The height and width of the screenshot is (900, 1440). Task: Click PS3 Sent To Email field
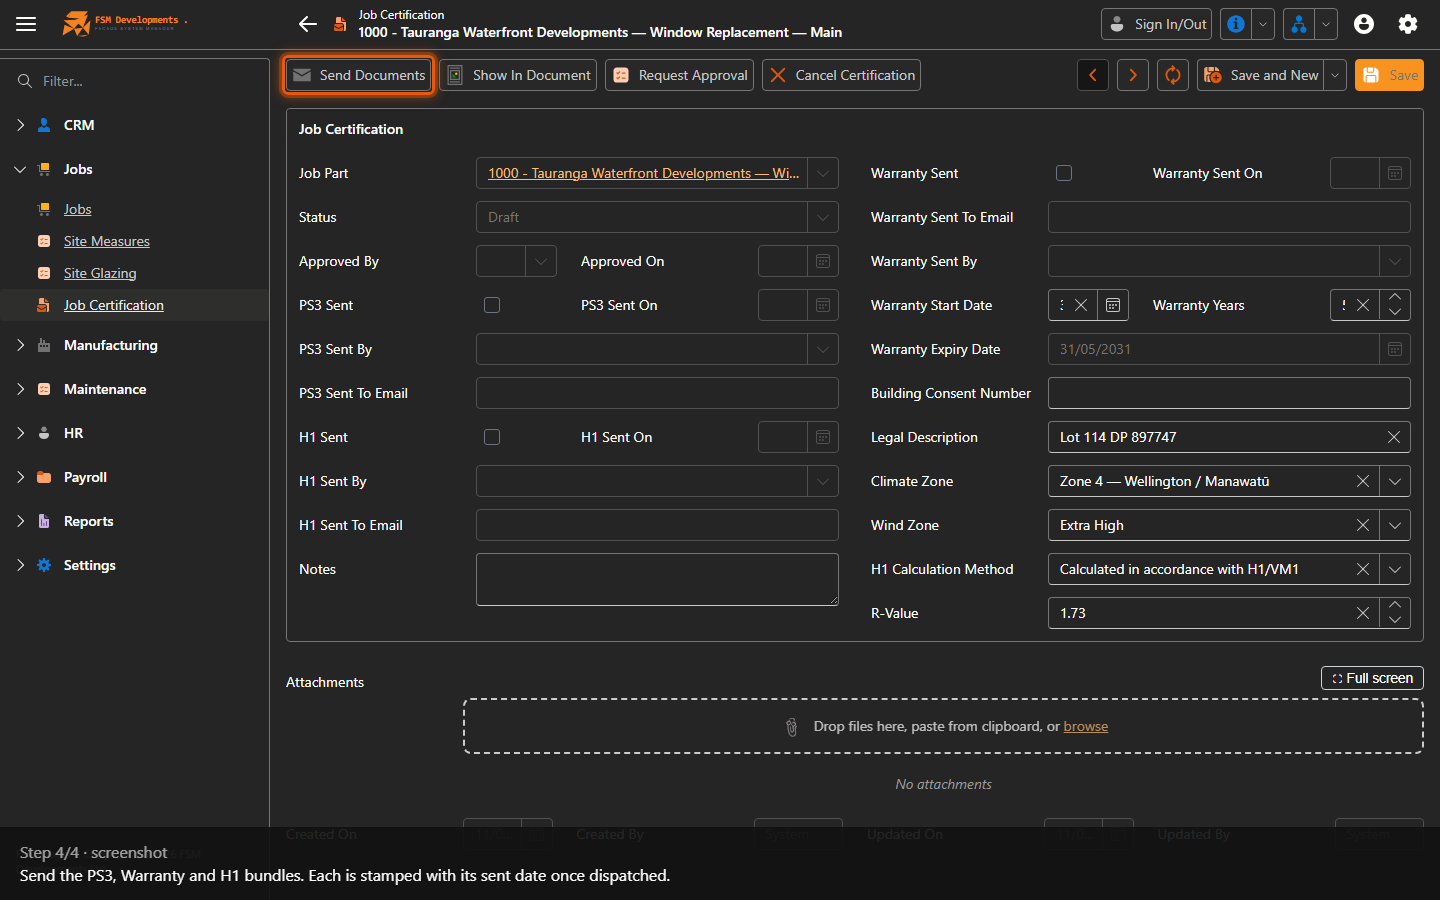[657, 393]
